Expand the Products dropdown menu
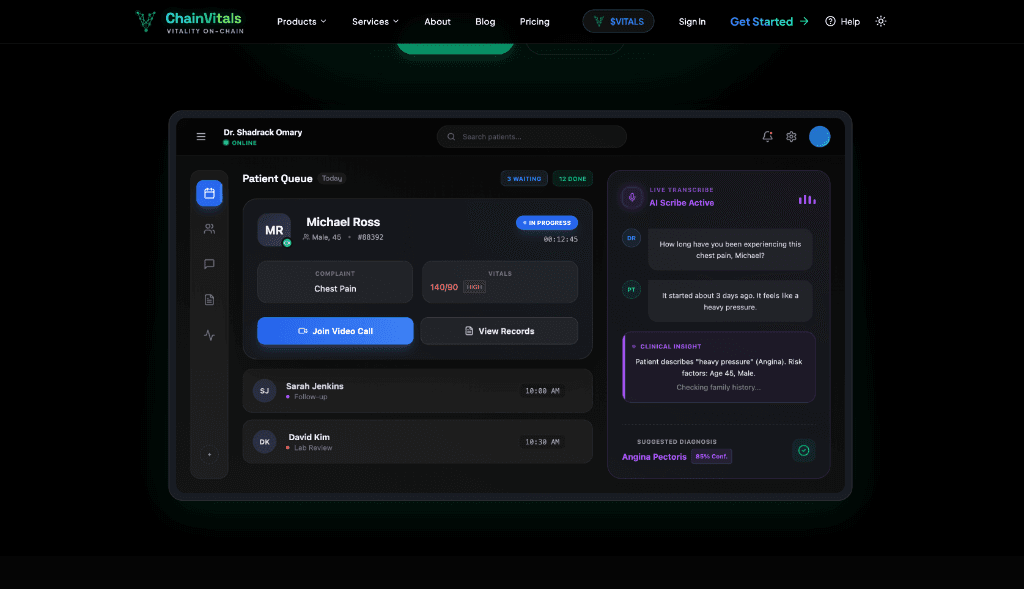This screenshot has width=1024, height=589. tap(301, 21)
